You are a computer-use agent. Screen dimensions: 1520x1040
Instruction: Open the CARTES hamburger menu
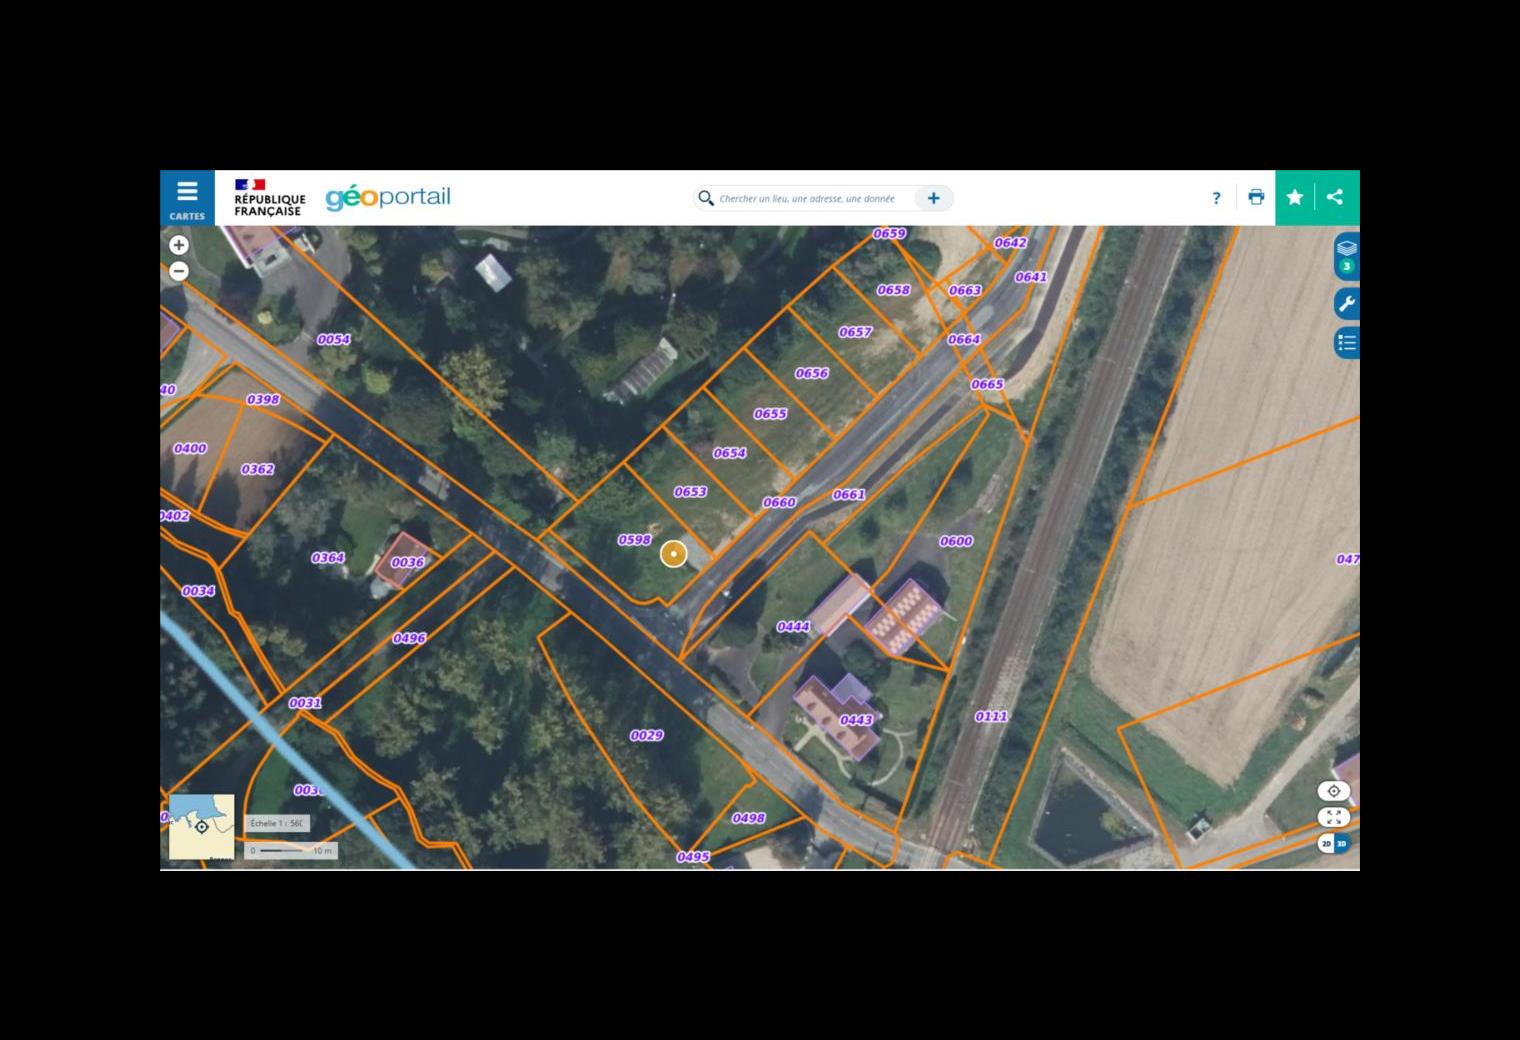pyautogui.click(x=187, y=198)
